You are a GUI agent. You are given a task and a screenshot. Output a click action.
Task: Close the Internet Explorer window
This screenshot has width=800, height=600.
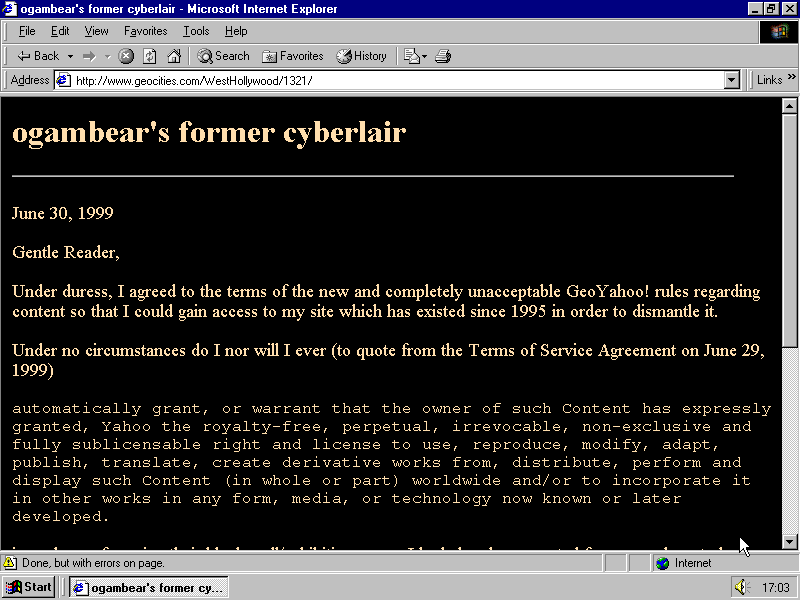tap(788, 9)
